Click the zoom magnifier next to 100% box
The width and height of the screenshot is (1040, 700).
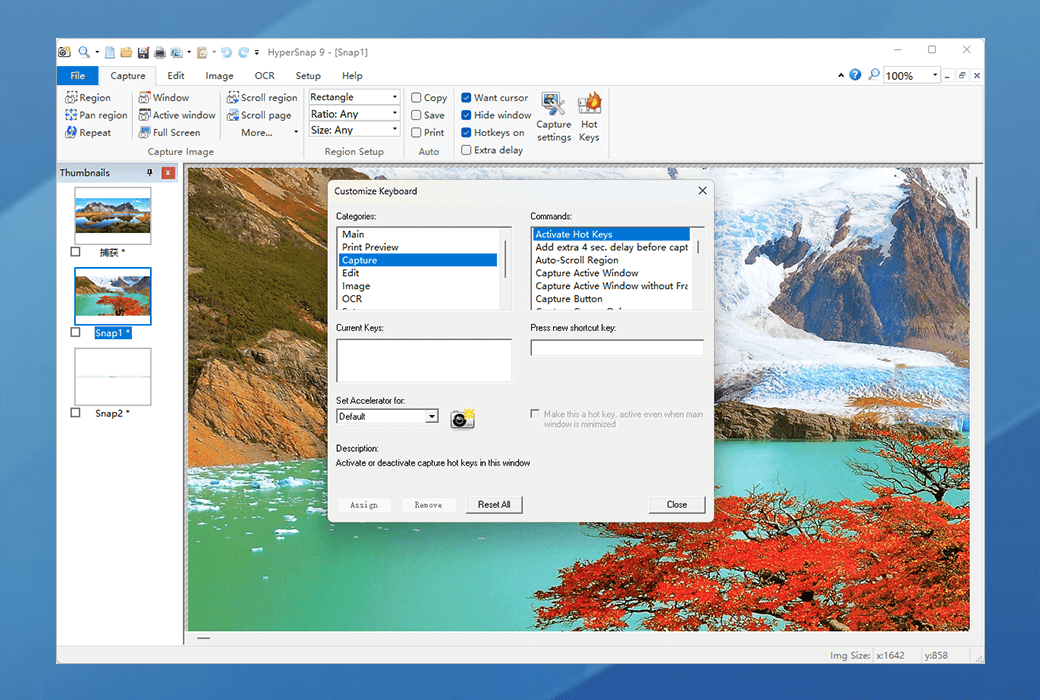874,75
